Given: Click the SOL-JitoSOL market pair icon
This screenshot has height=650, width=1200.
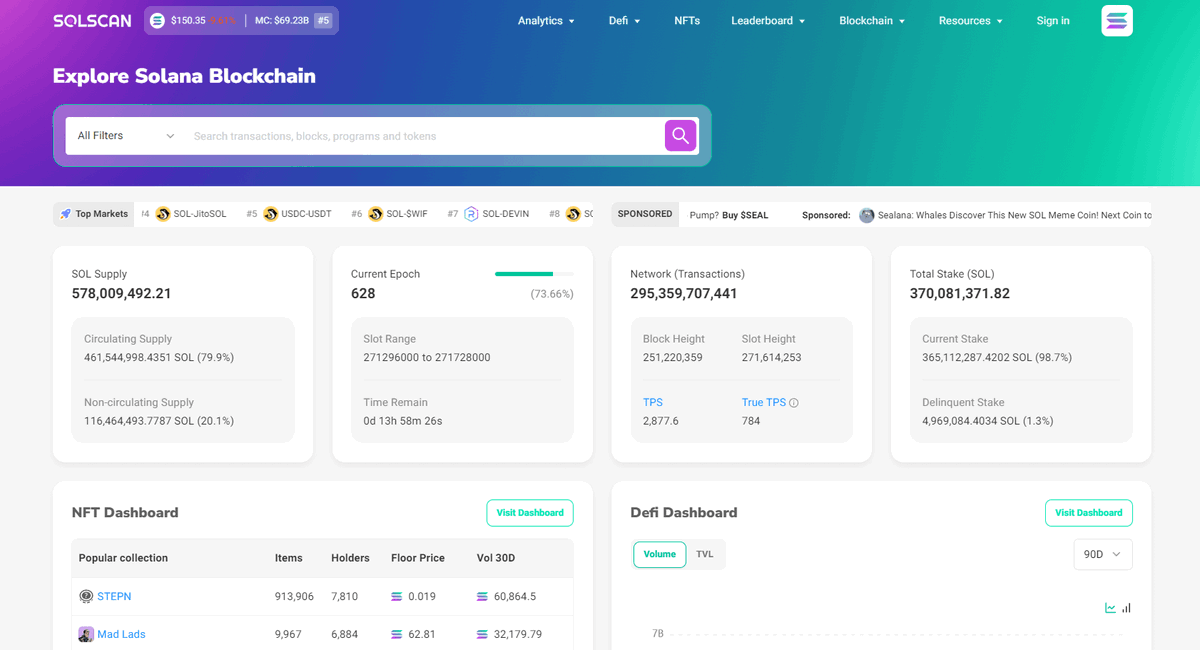Looking at the screenshot, I should 163,214.
